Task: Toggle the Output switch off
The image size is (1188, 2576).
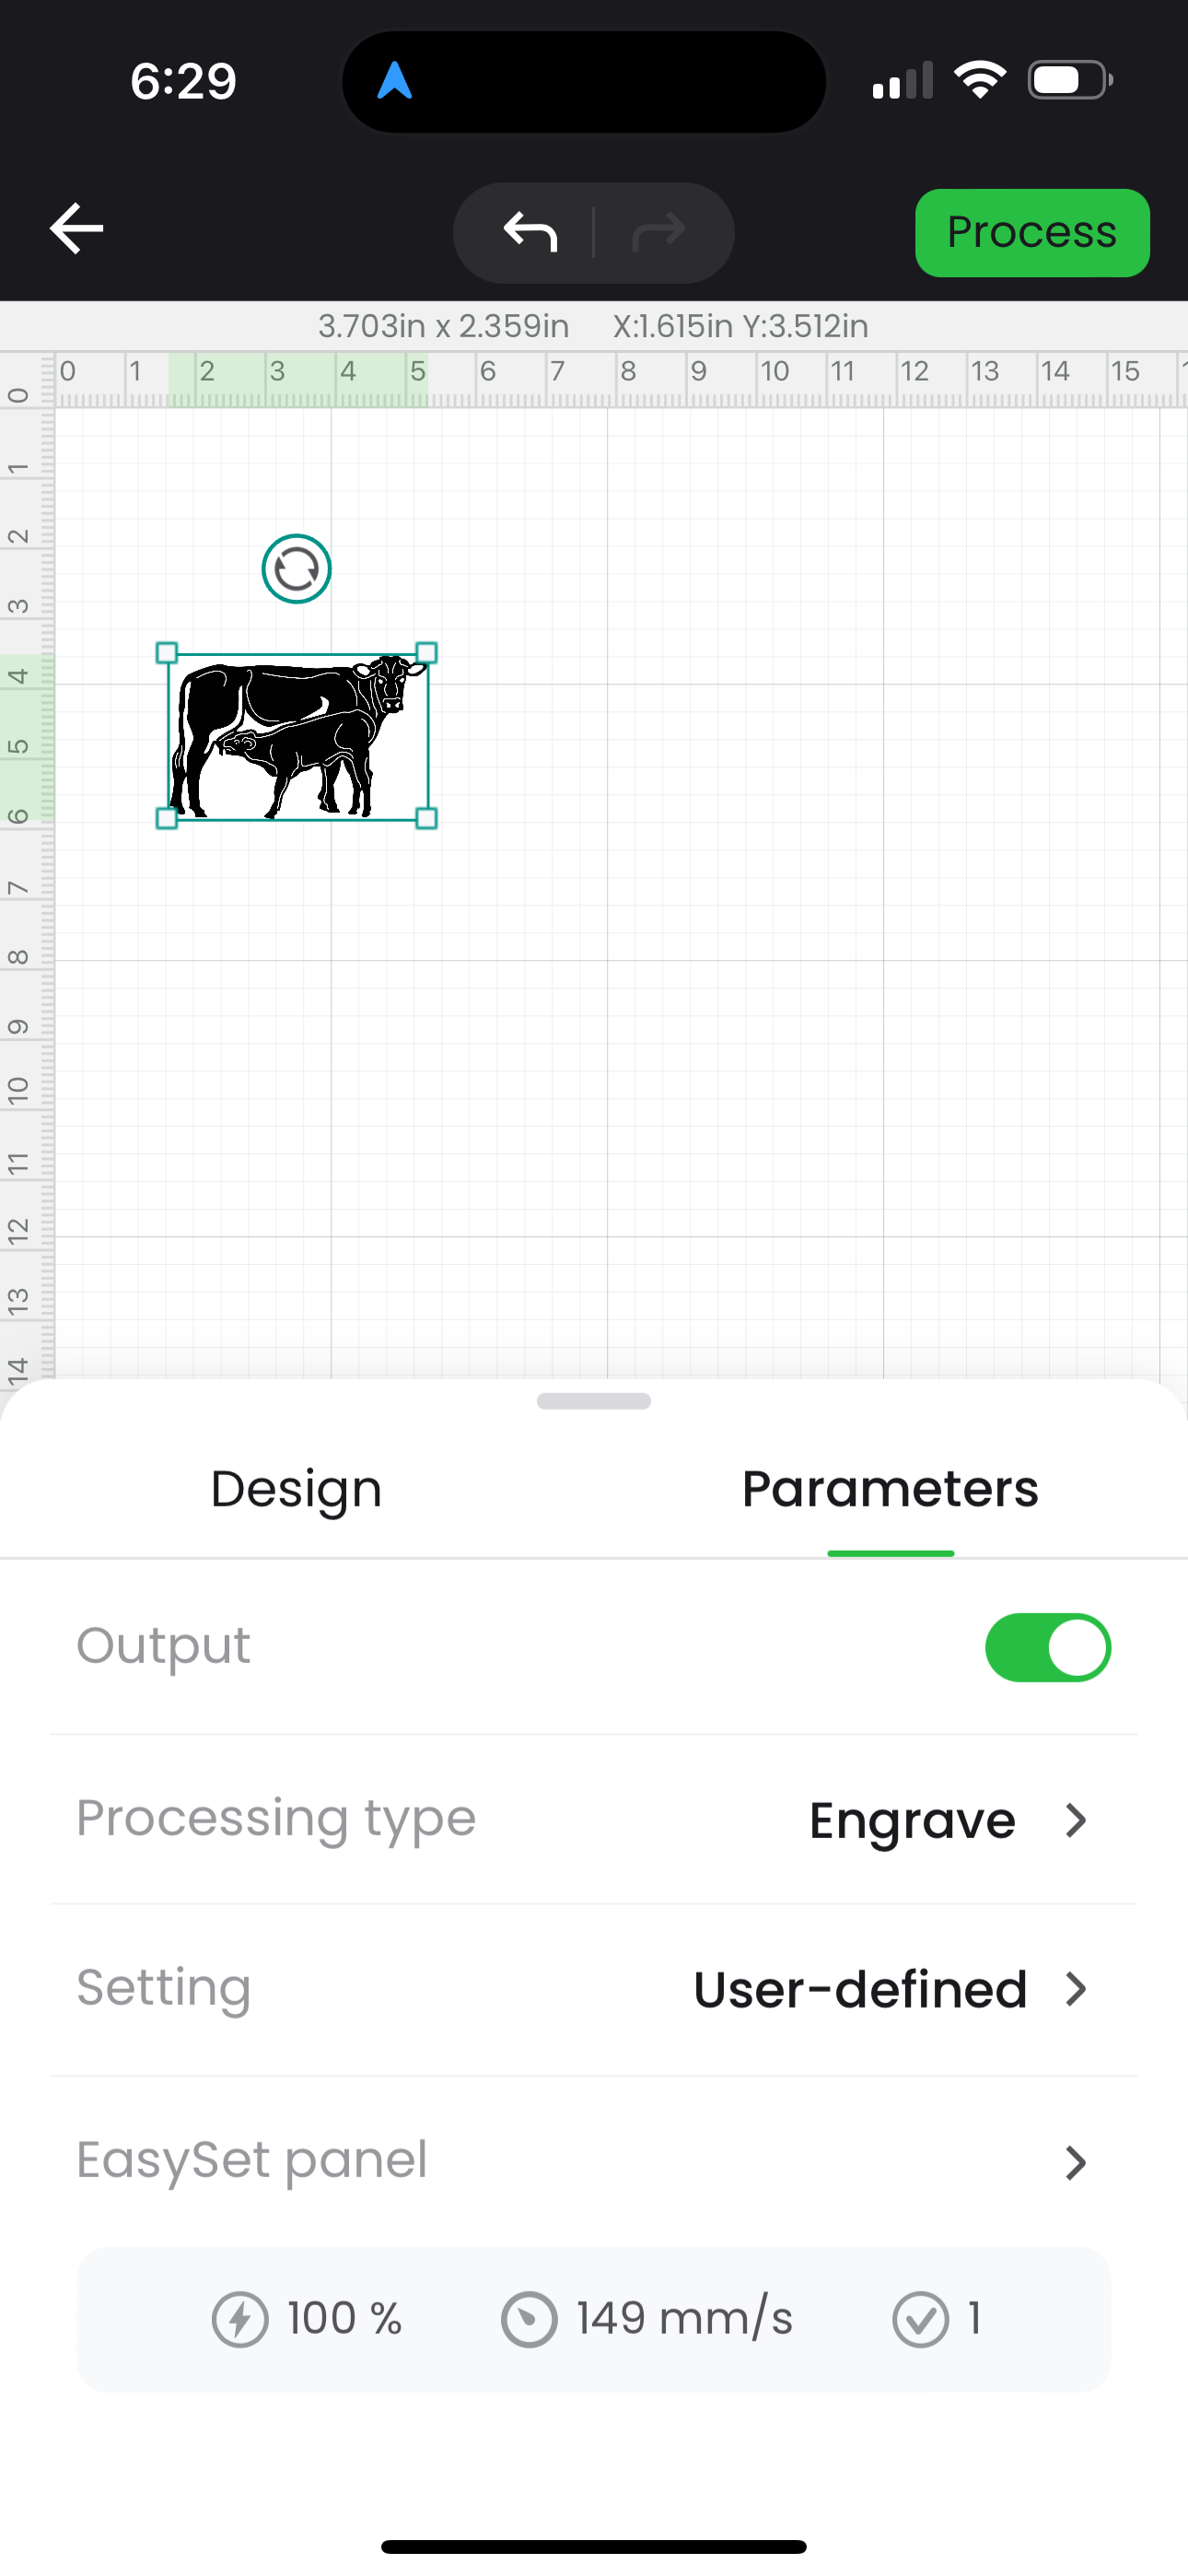Action: point(1047,1647)
